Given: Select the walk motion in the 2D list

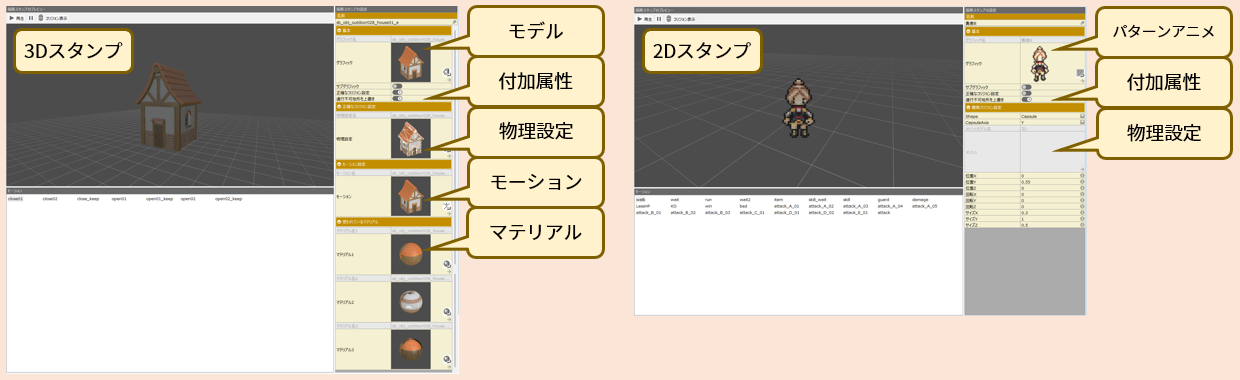Looking at the screenshot, I should point(641,199).
